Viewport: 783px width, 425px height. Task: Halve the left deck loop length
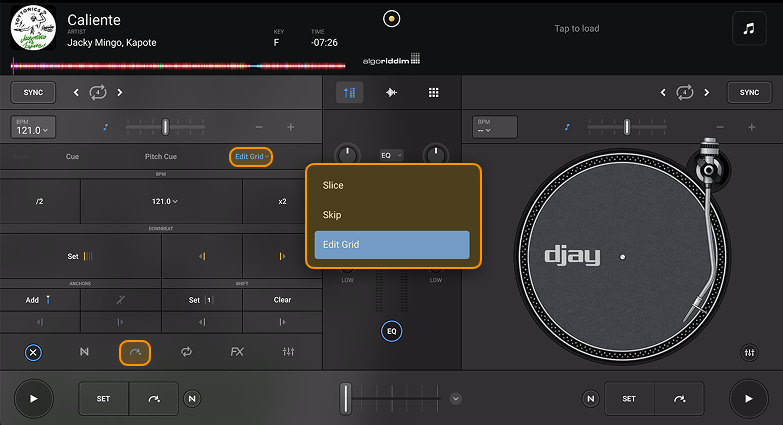76,92
